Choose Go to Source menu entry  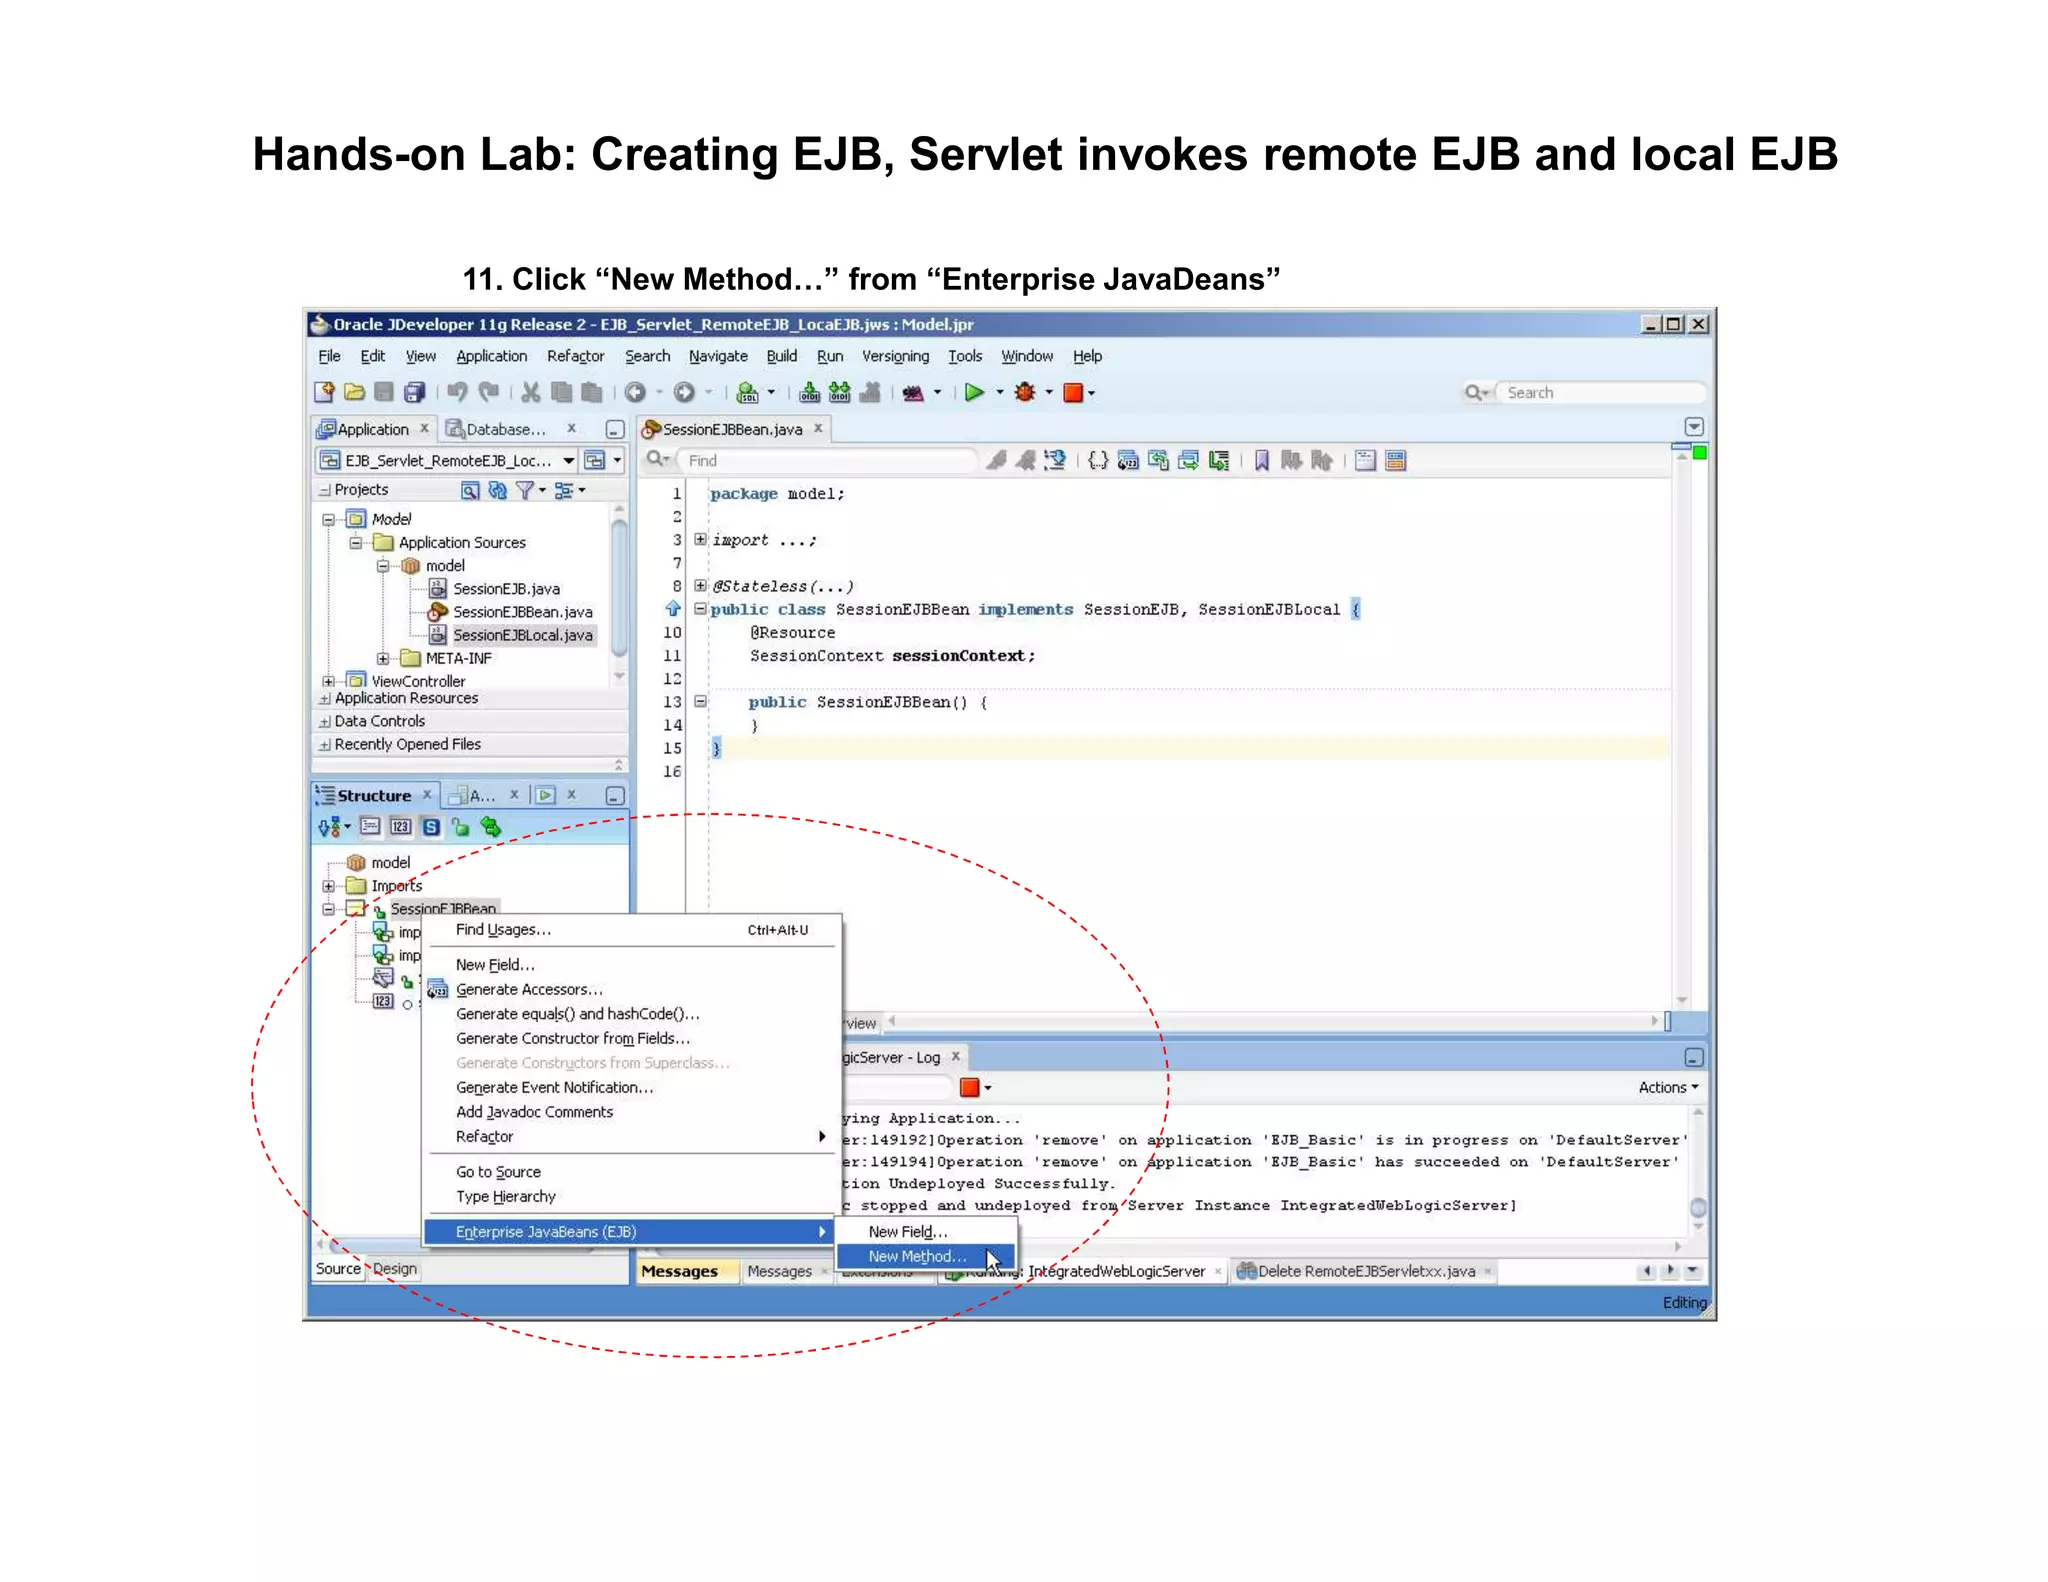pyautogui.click(x=630, y=1172)
